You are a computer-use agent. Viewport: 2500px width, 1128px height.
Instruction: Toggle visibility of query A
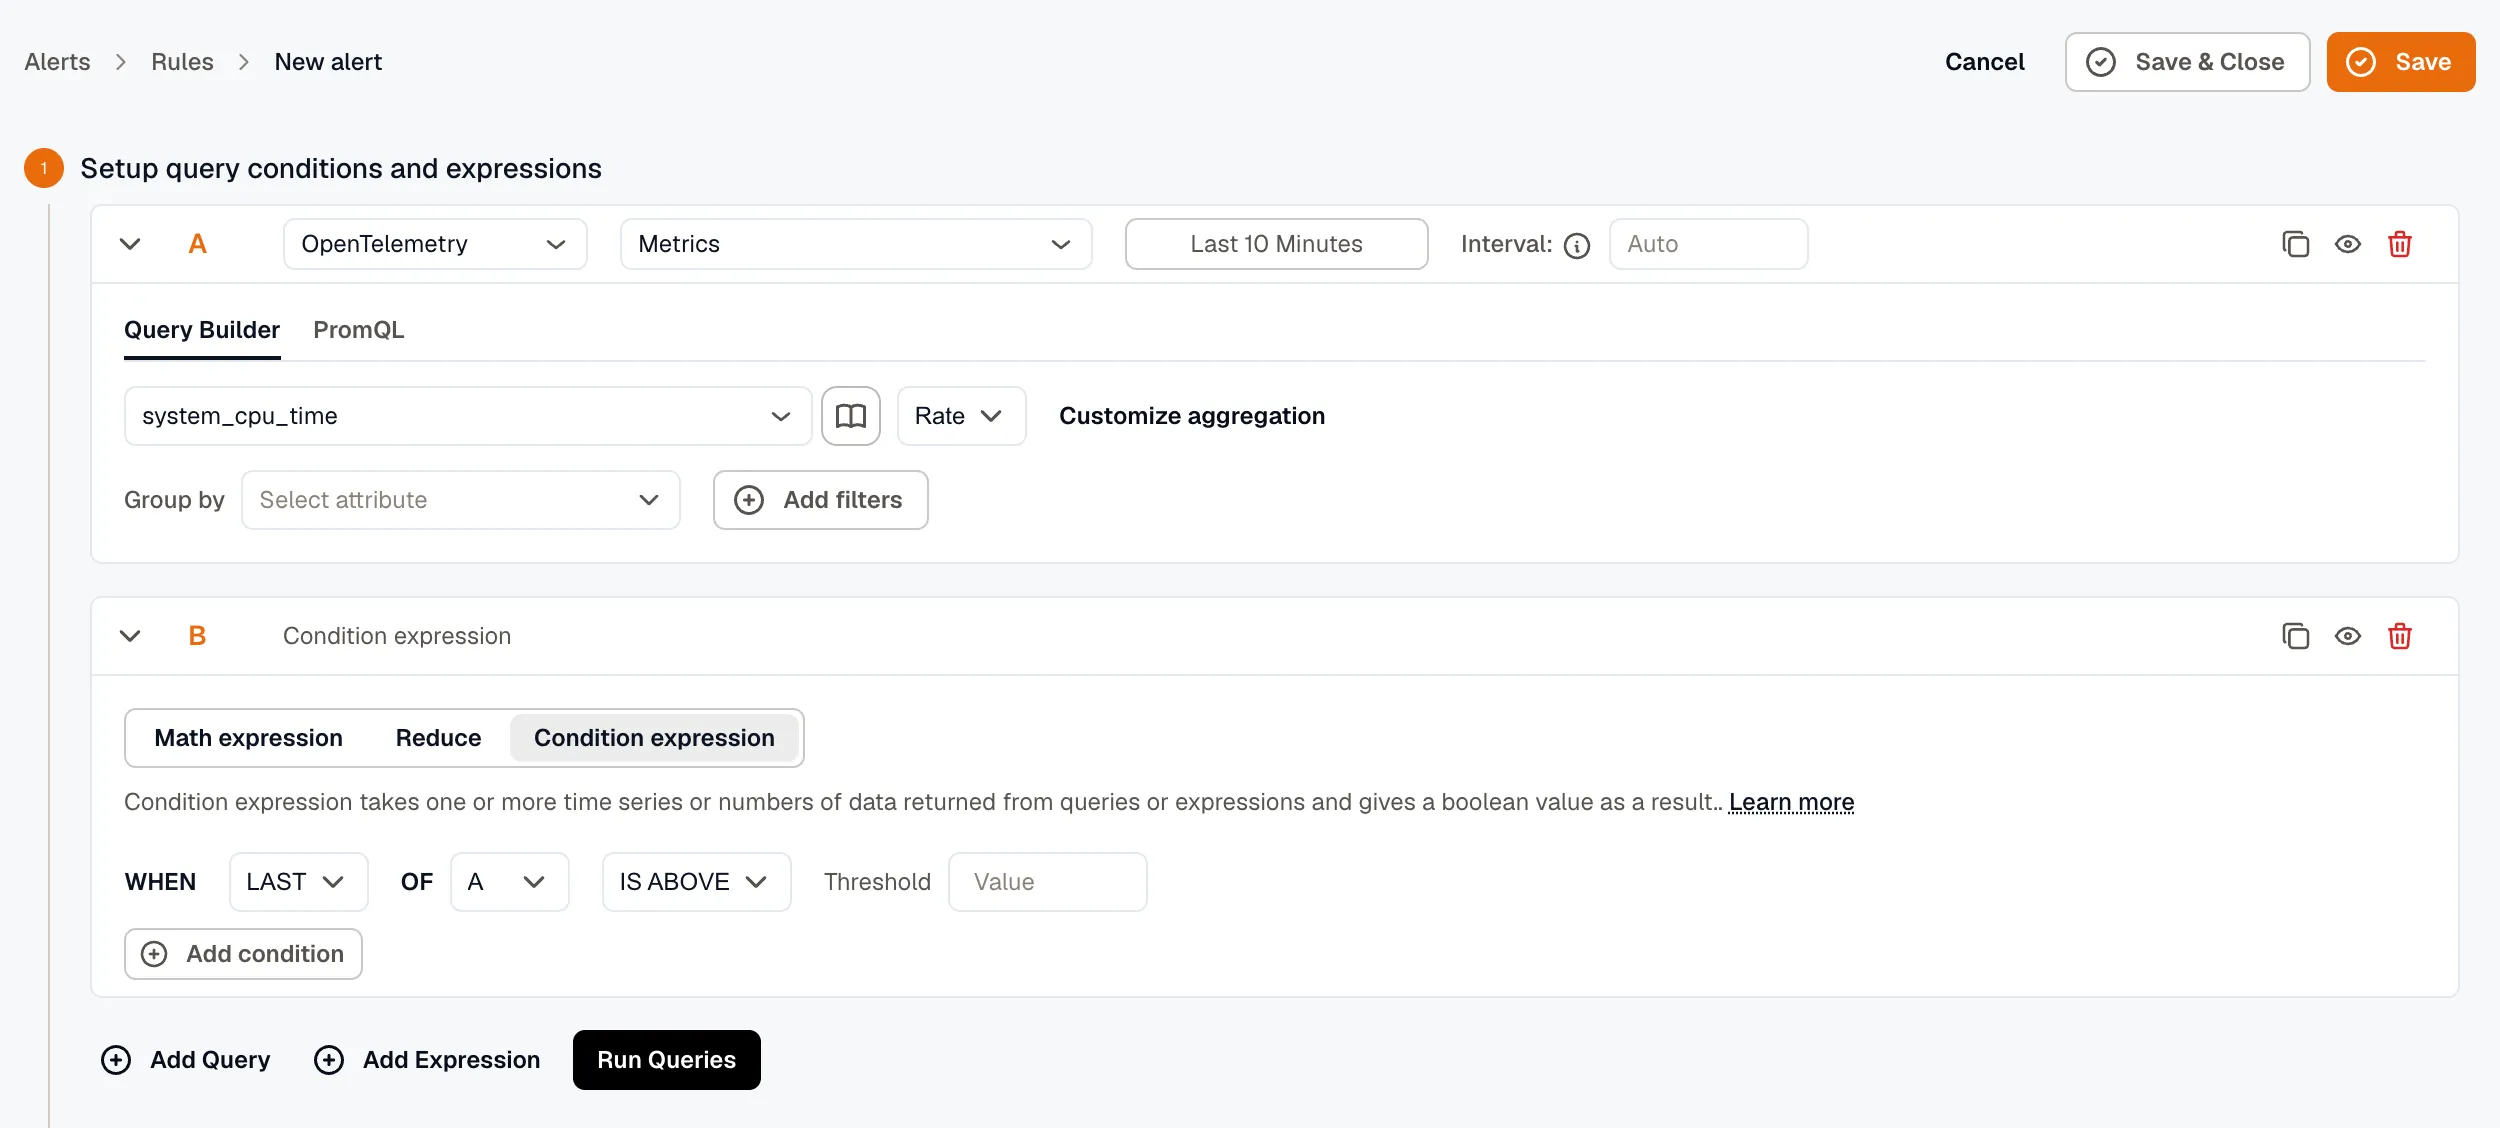click(2347, 244)
